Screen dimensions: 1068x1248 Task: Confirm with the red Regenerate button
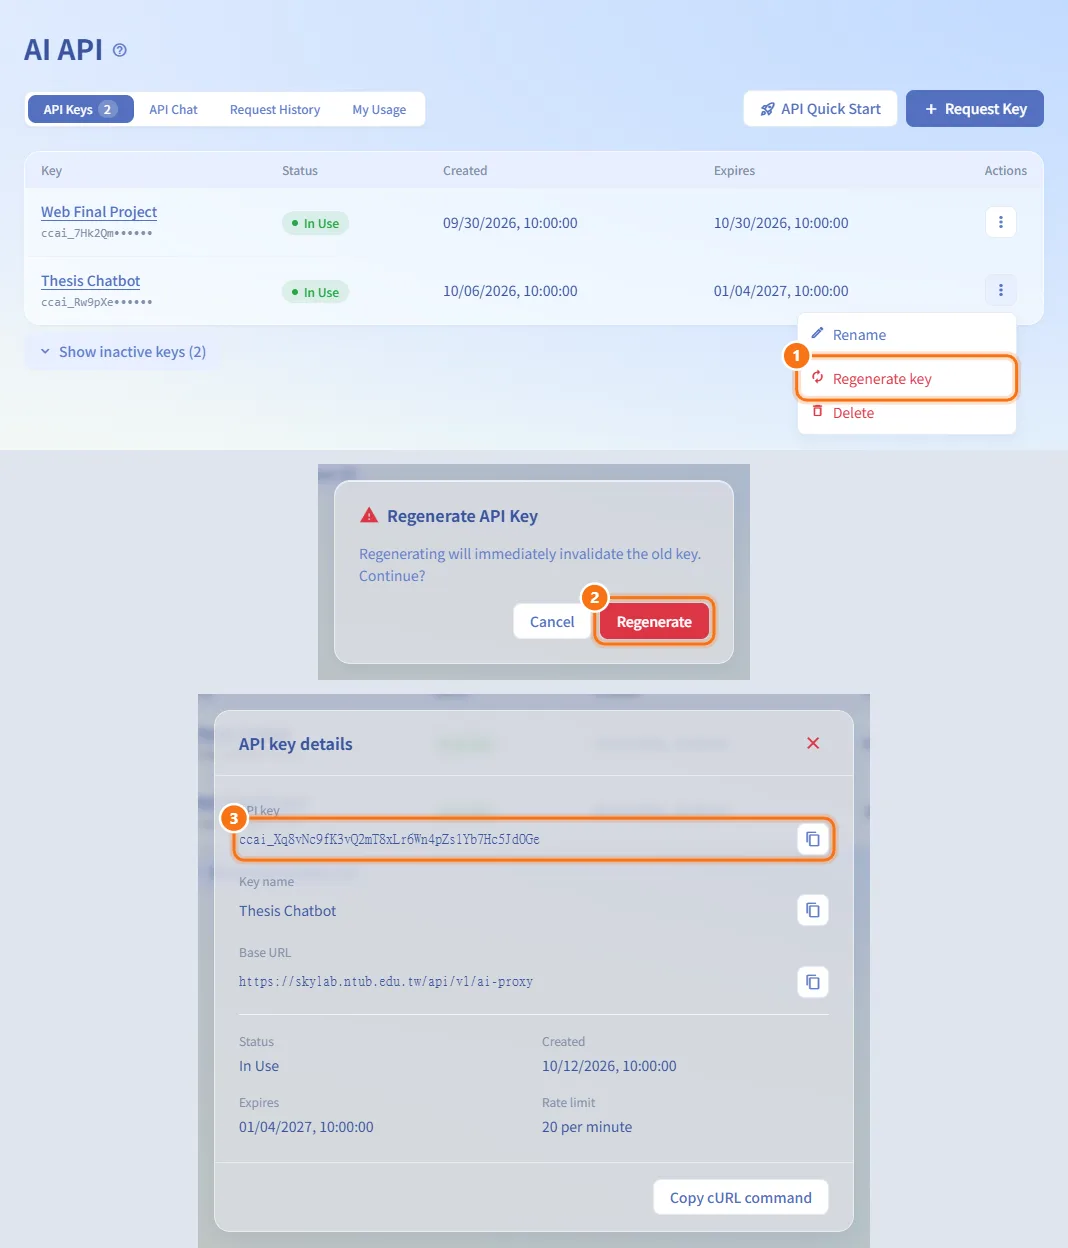coord(654,622)
